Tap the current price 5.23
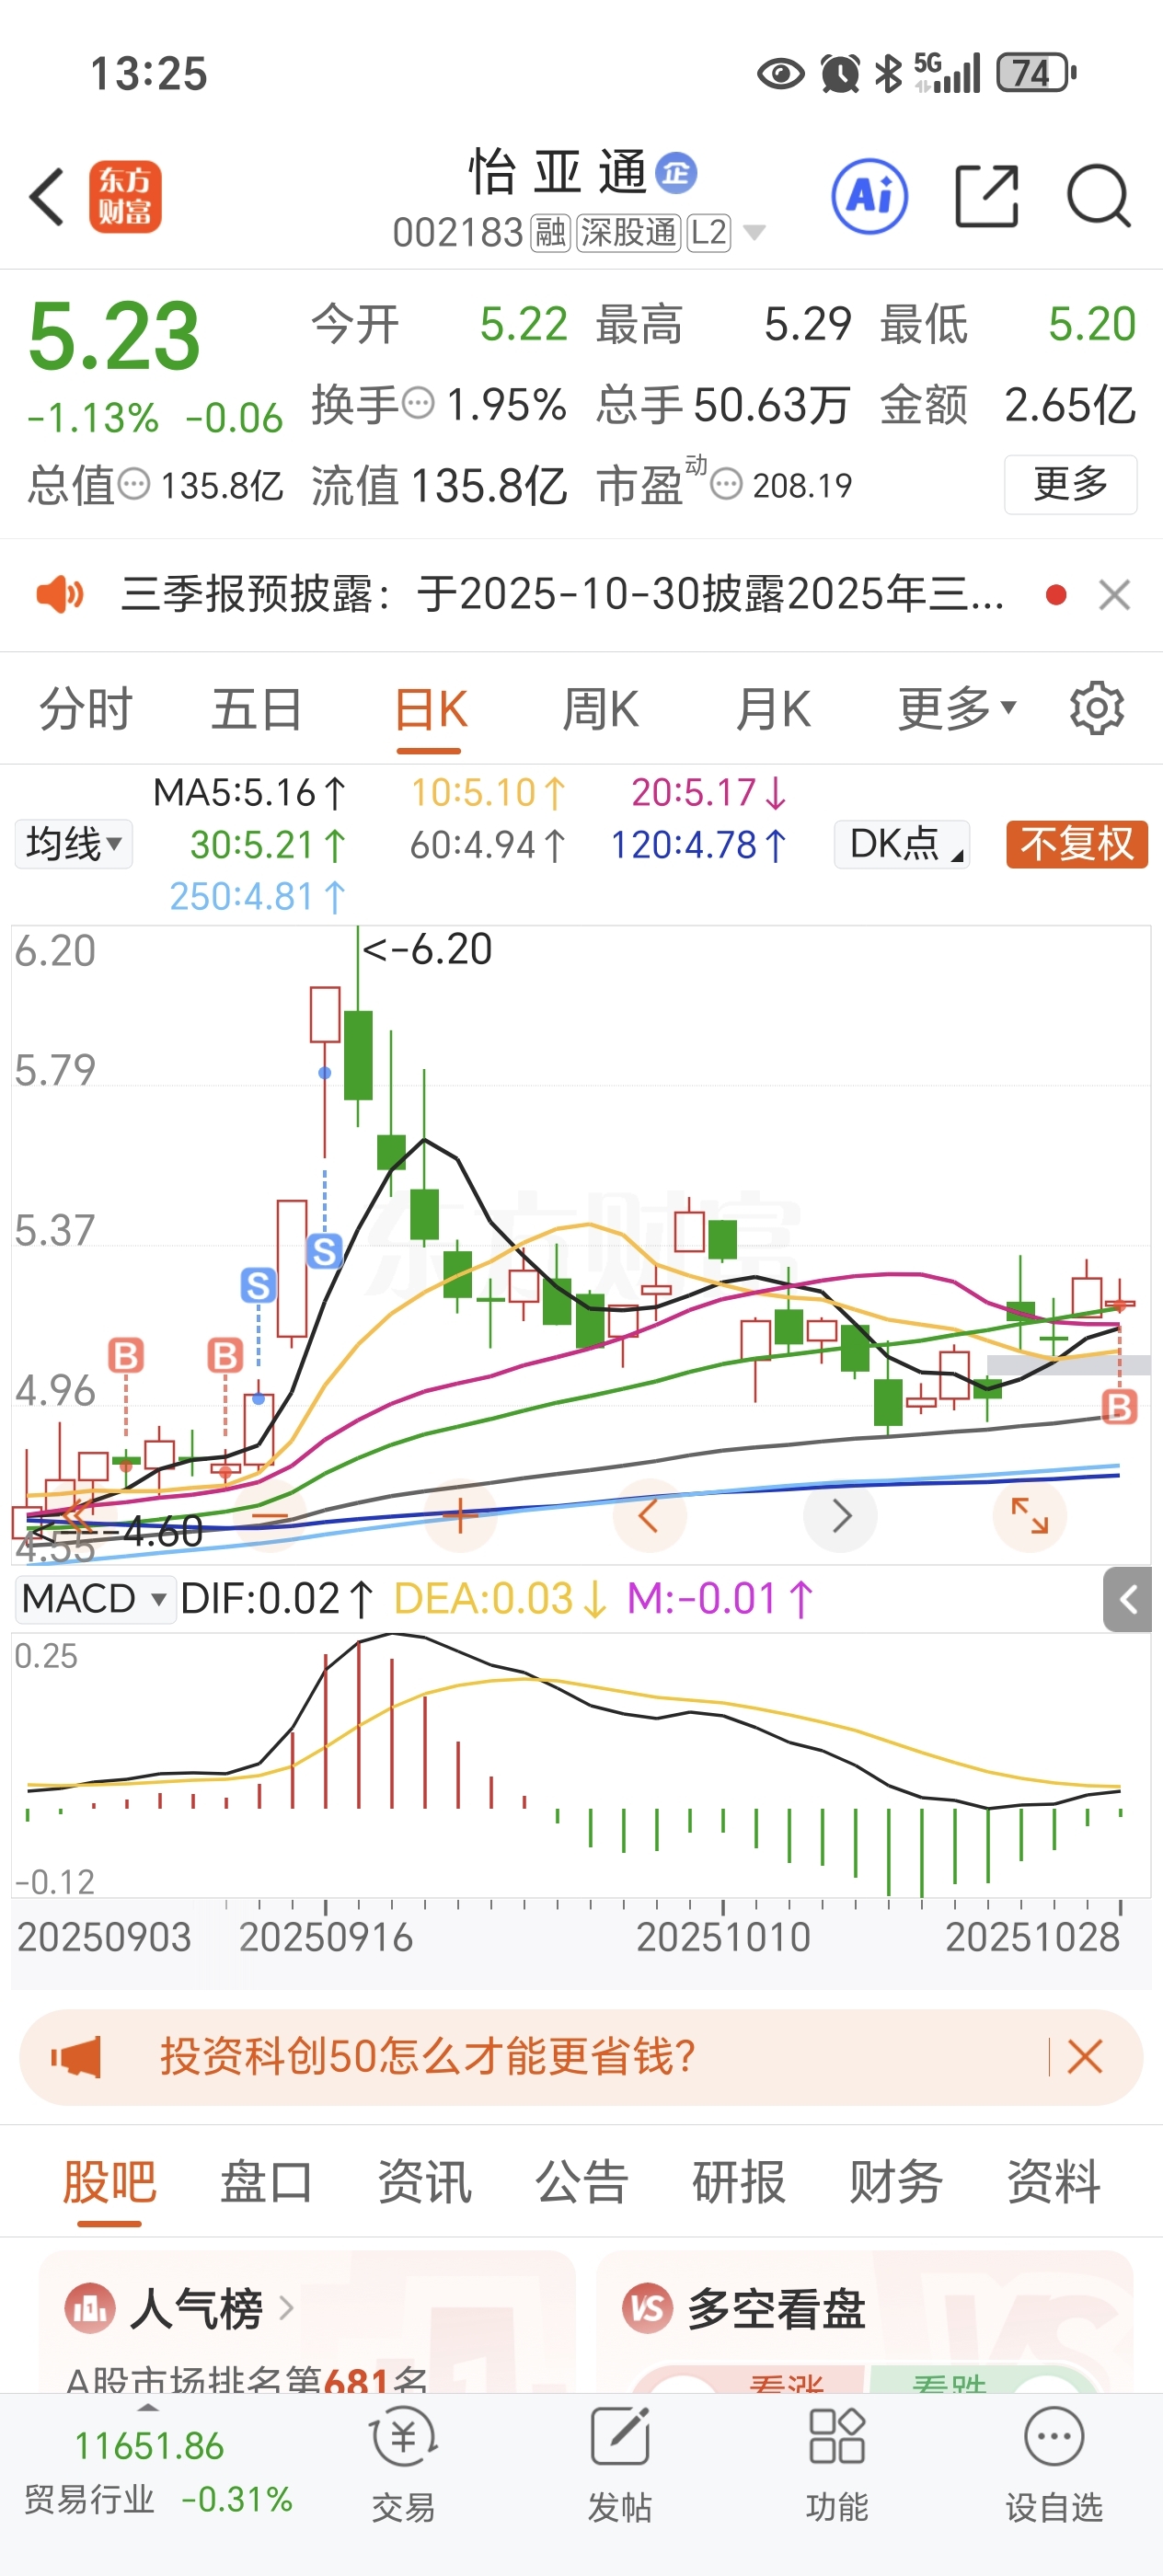 click(114, 336)
